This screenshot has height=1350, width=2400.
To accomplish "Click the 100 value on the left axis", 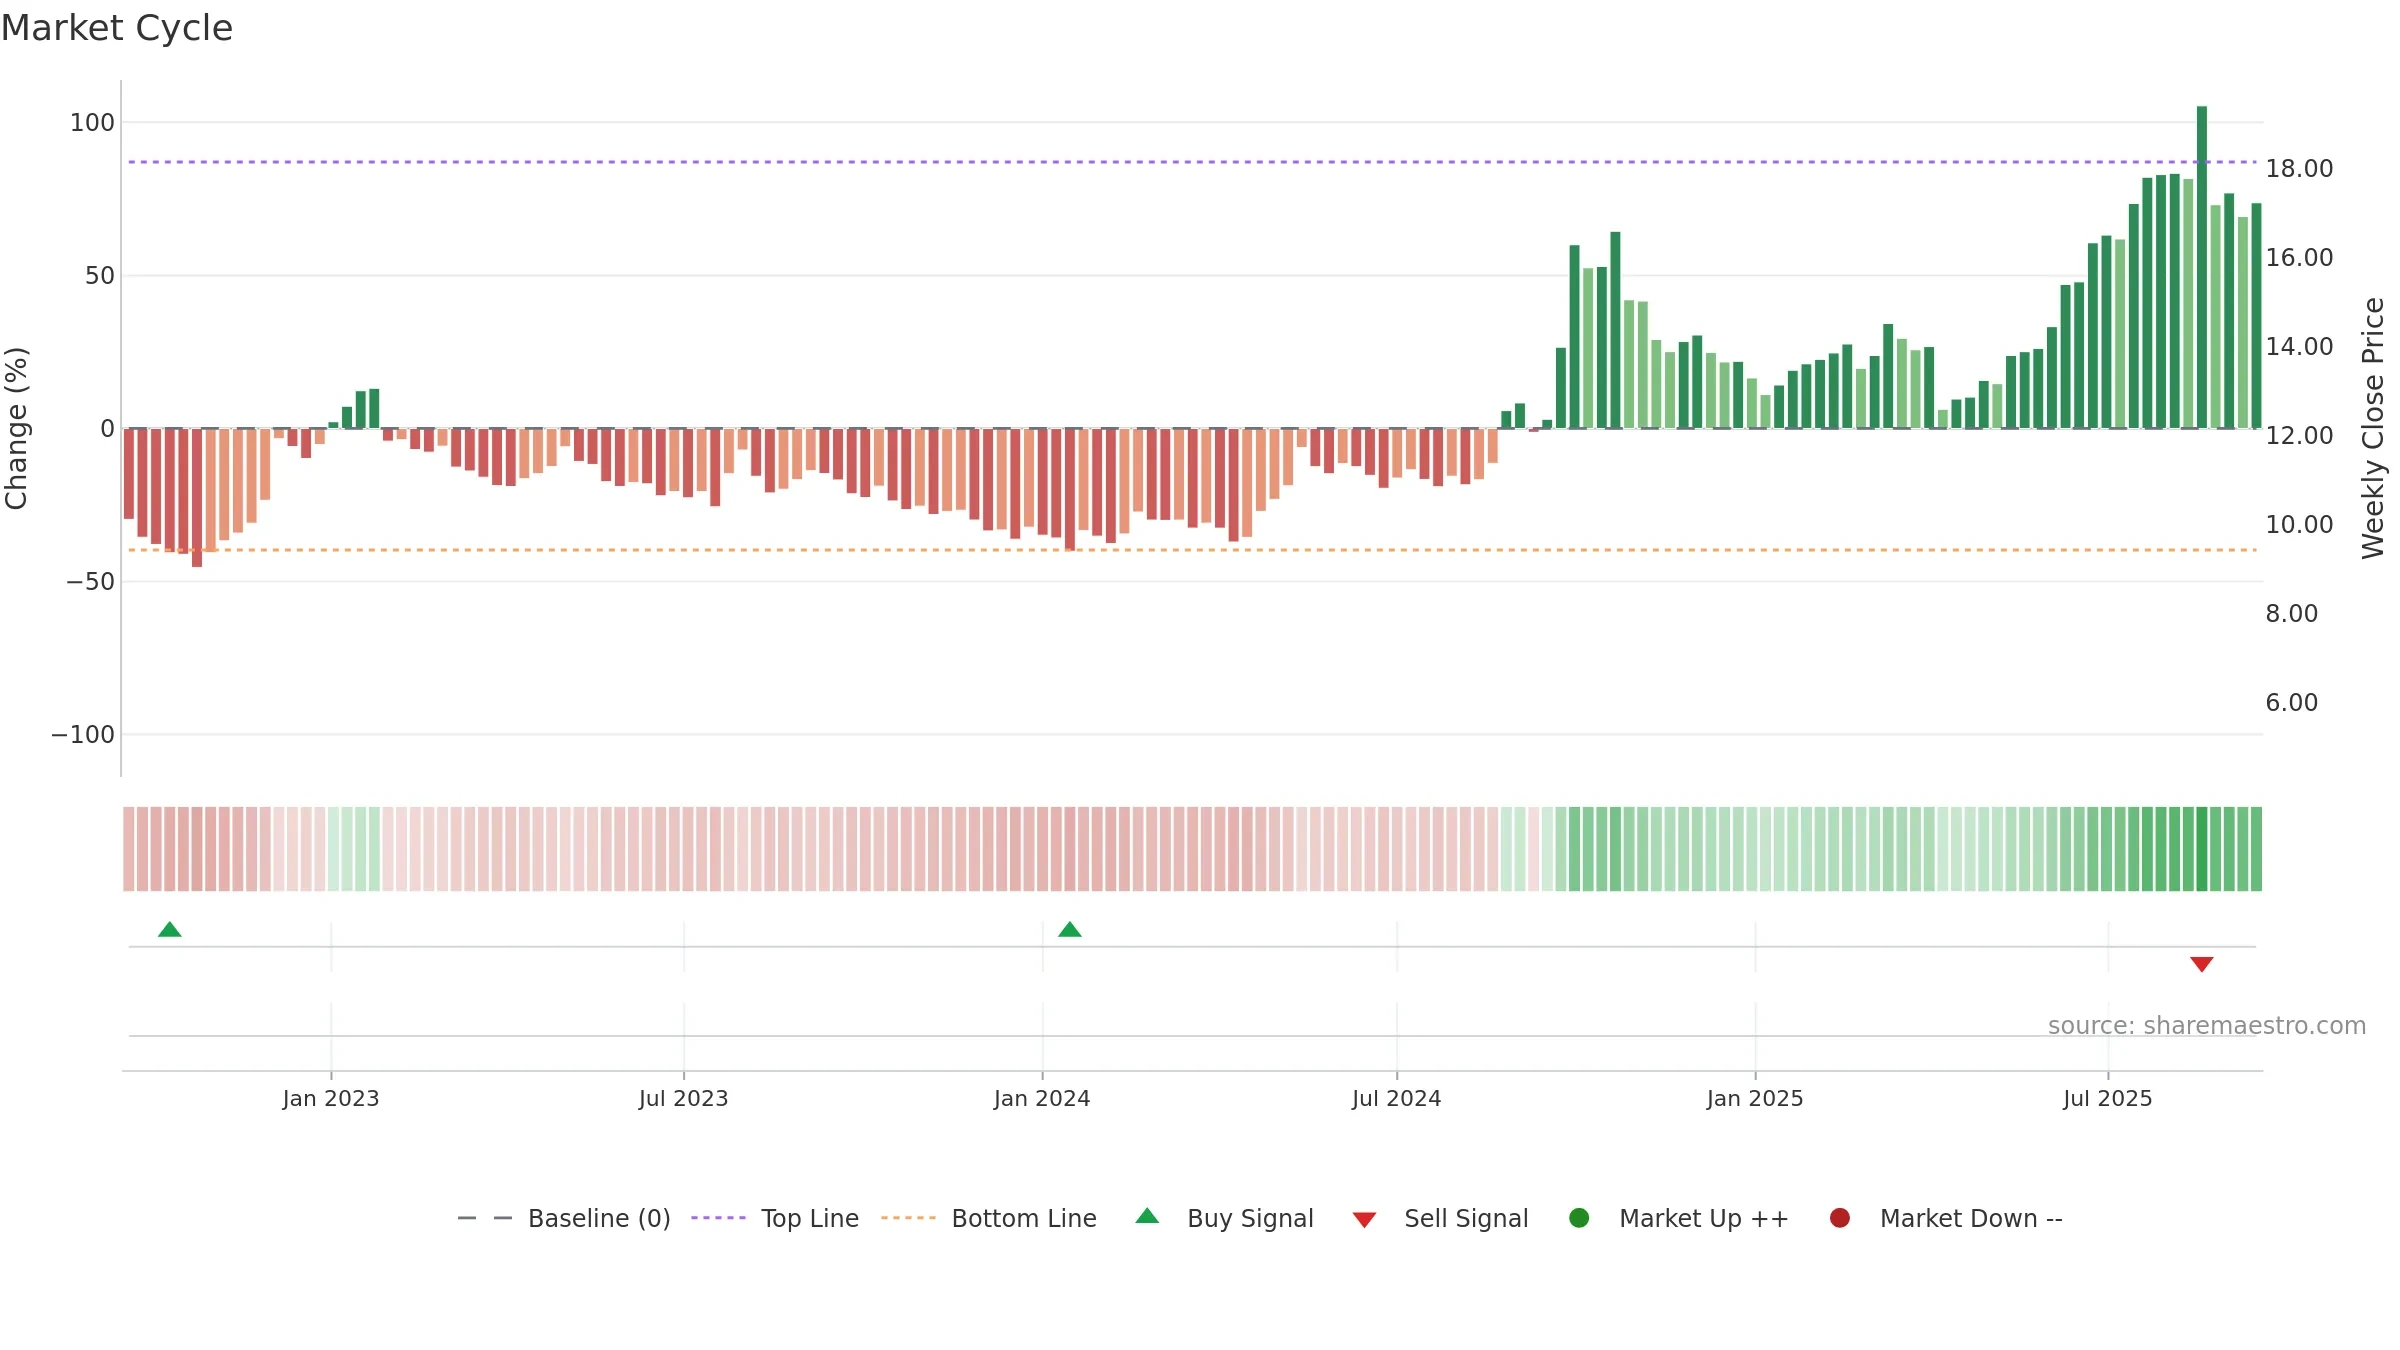I will (92, 123).
